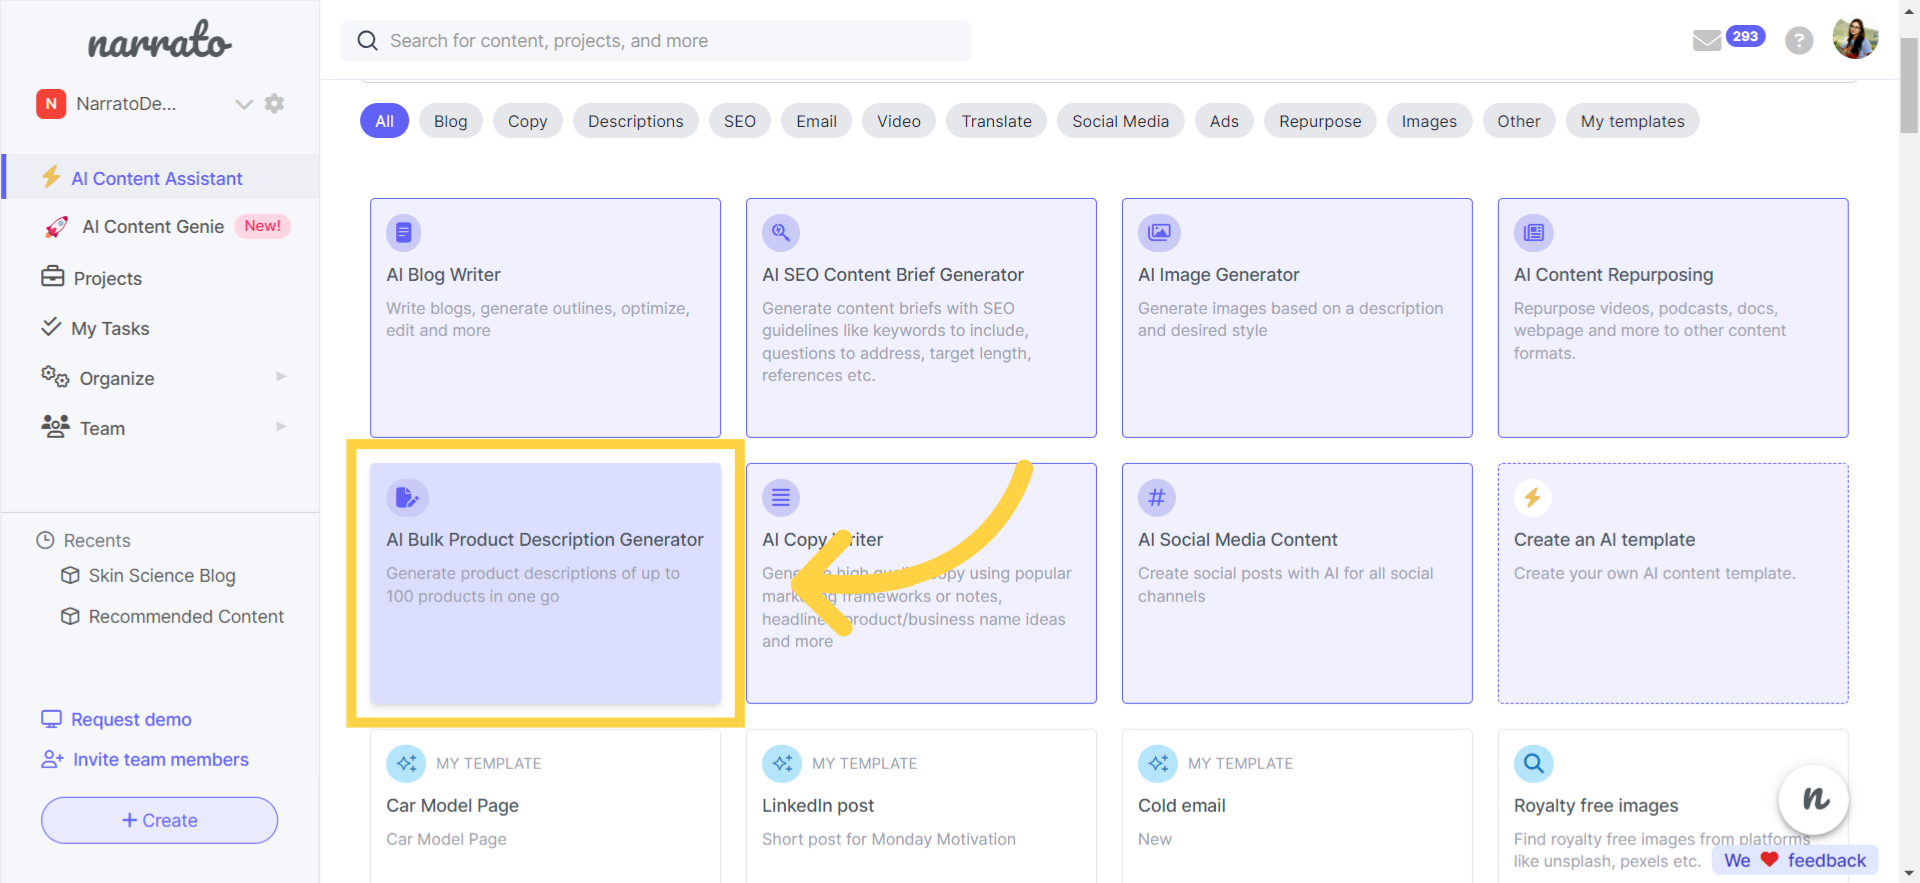Expand the NarratoDe... workspace dropdown

tap(243, 104)
